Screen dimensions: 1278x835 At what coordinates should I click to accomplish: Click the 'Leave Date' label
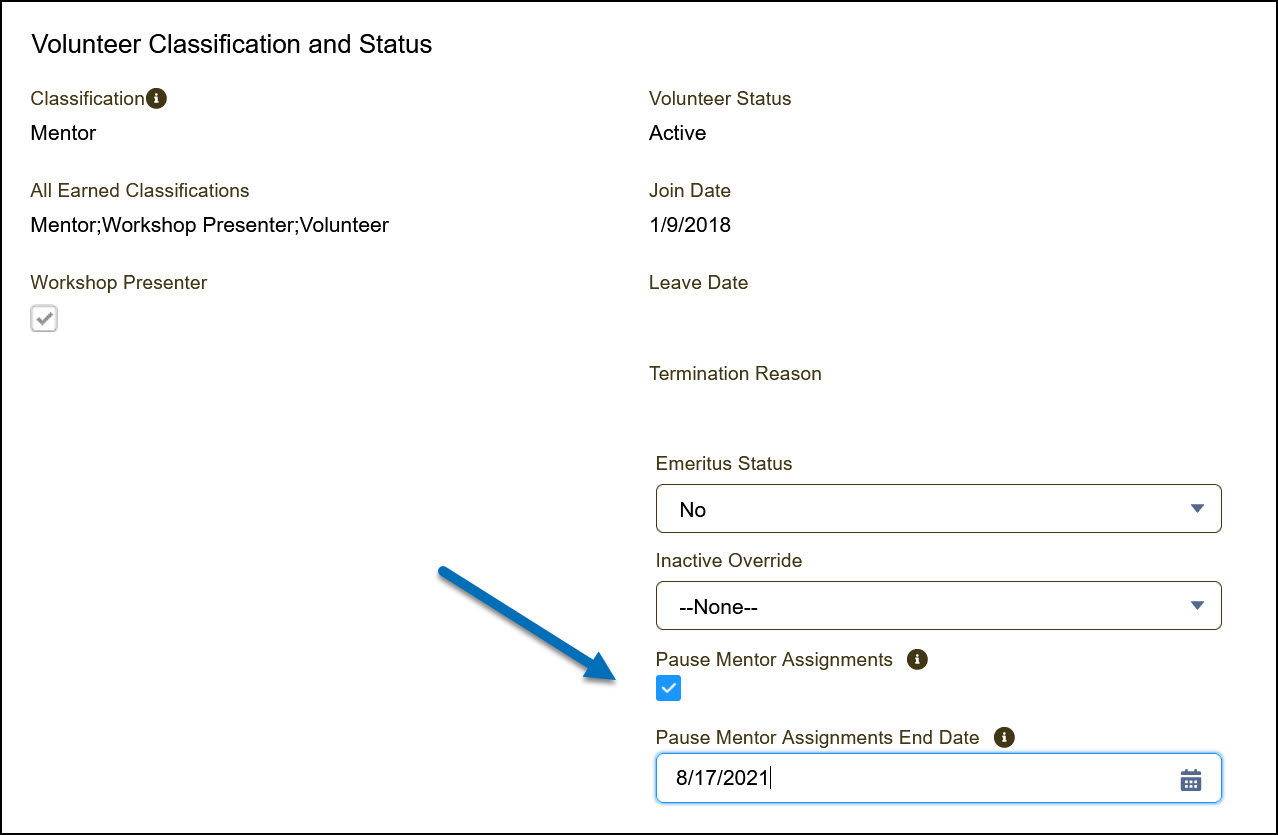[698, 282]
